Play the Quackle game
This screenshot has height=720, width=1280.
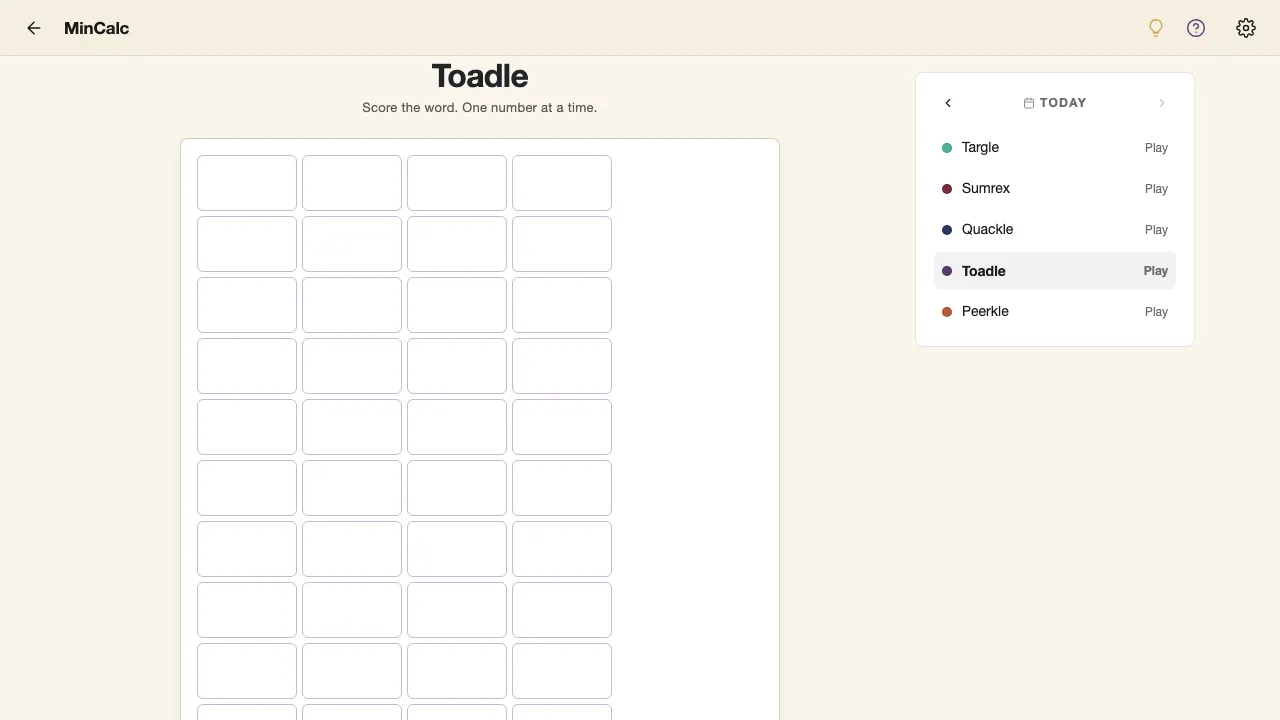(1156, 230)
